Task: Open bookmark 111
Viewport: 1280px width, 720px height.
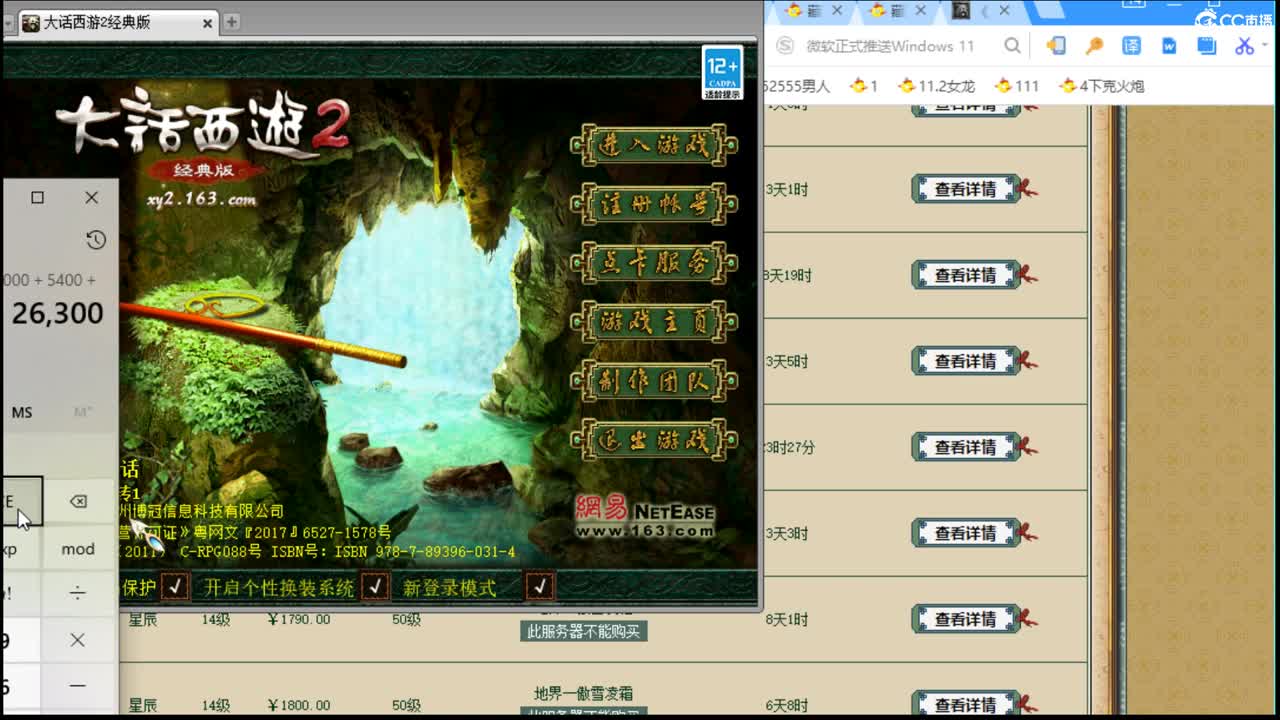Action: (x=1018, y=86)
